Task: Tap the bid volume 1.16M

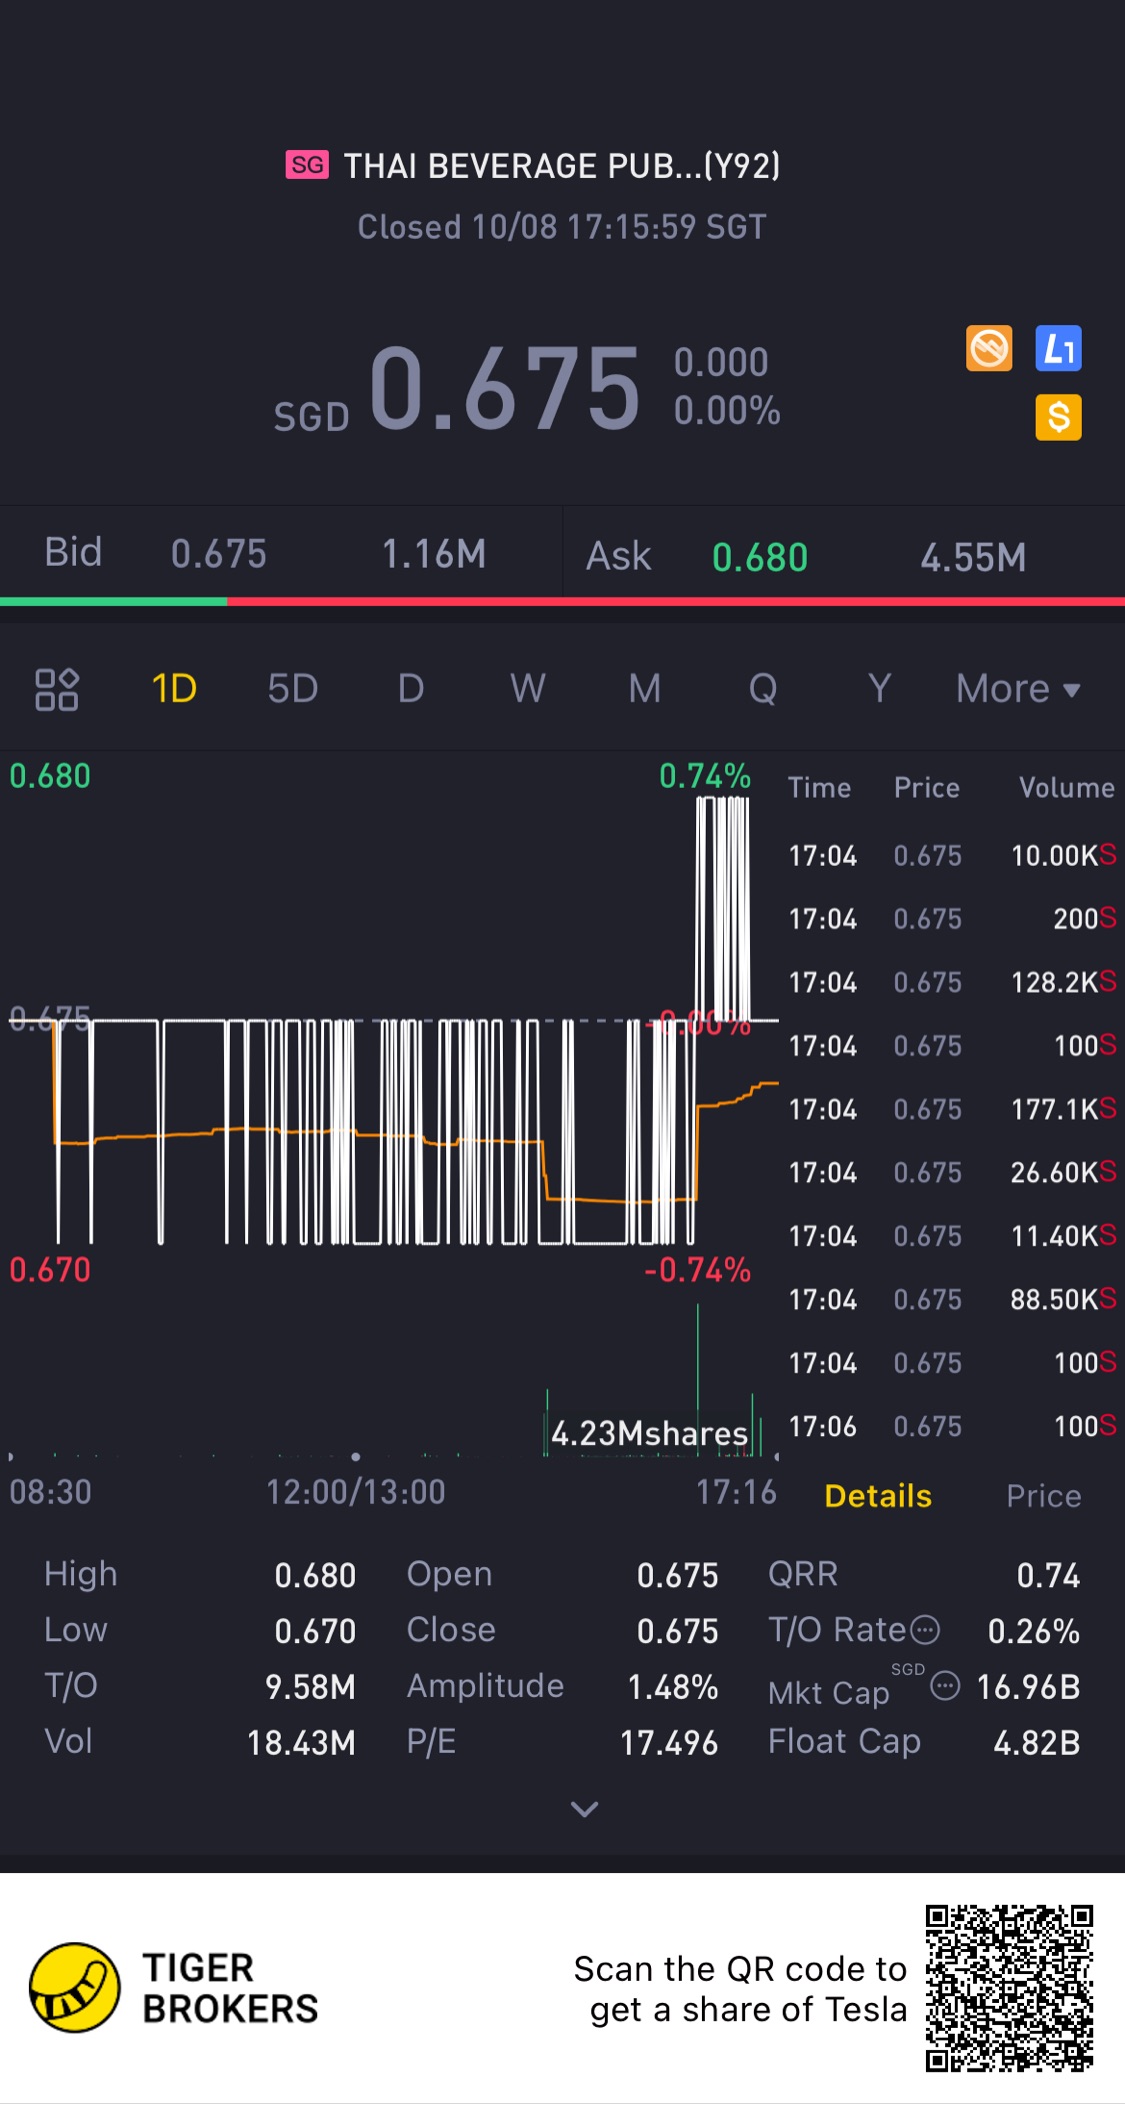Action: point(434,554)
